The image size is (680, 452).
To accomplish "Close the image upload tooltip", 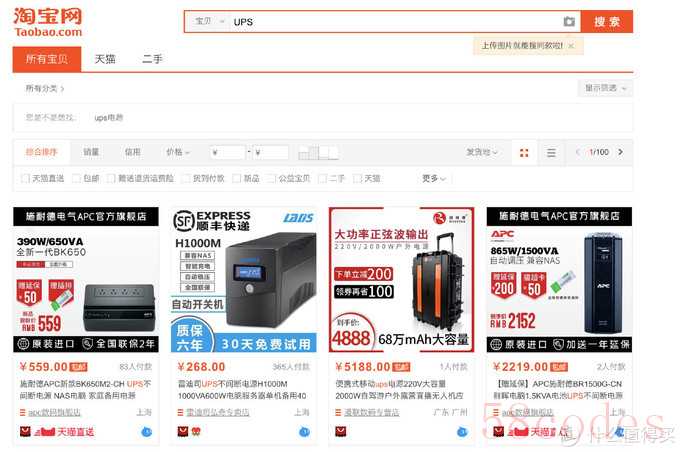I will 571,46.
